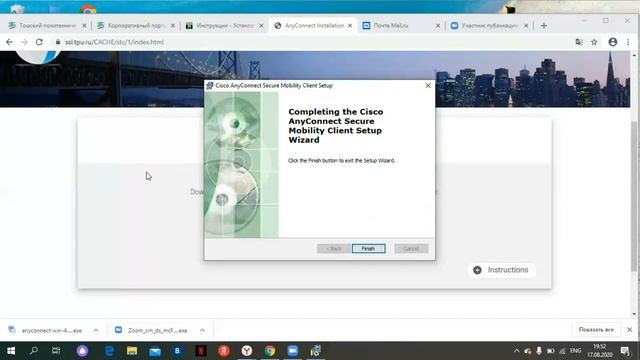The width and height of the screenshot is (640, 360).
Task: Open Instructions on the AnyConnect page
Action: click(502, 270)
